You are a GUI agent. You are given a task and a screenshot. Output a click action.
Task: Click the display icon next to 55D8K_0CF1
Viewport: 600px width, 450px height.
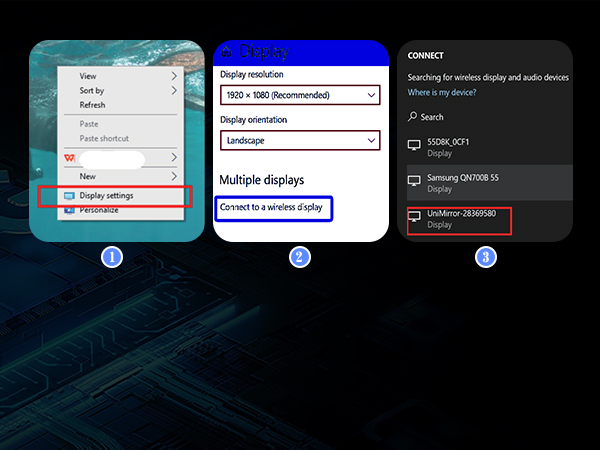click(414, 146)
